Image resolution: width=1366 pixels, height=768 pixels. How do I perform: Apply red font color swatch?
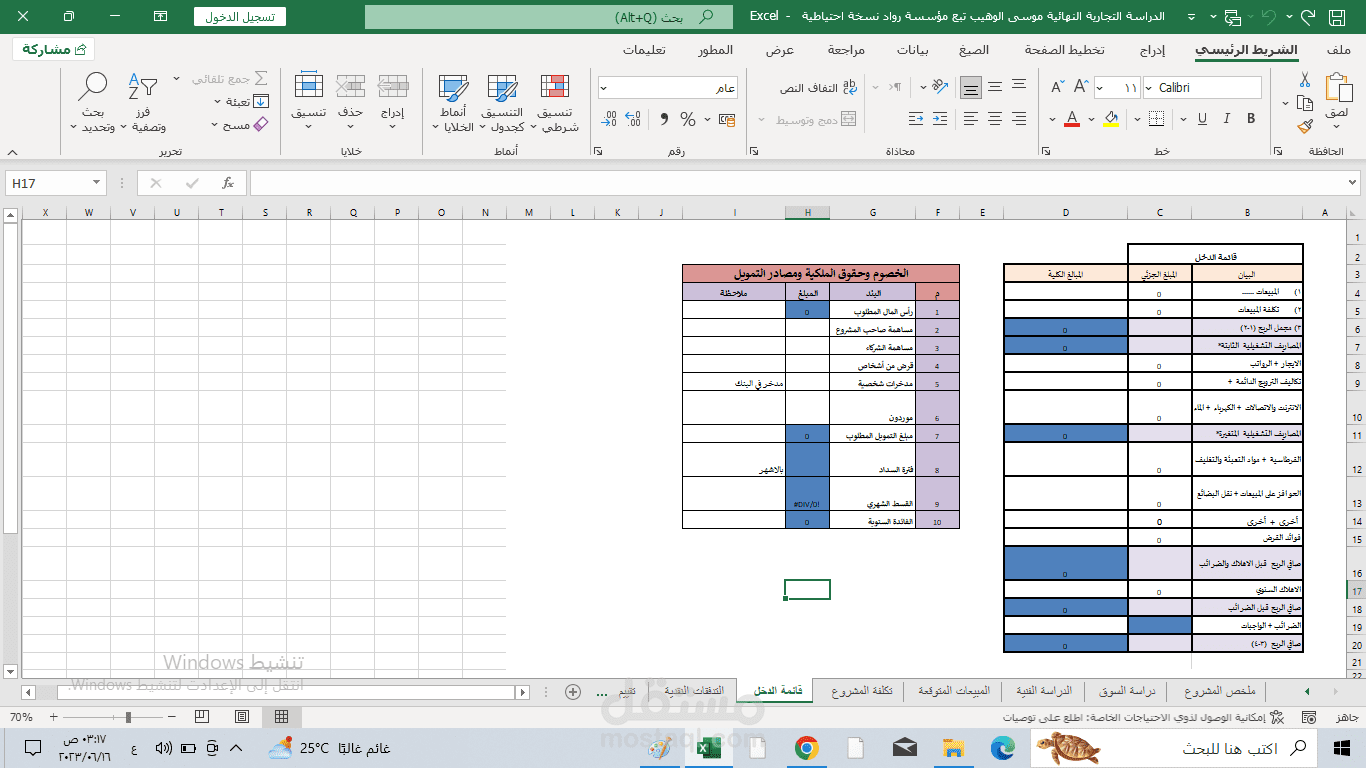tap(1073, 119)
